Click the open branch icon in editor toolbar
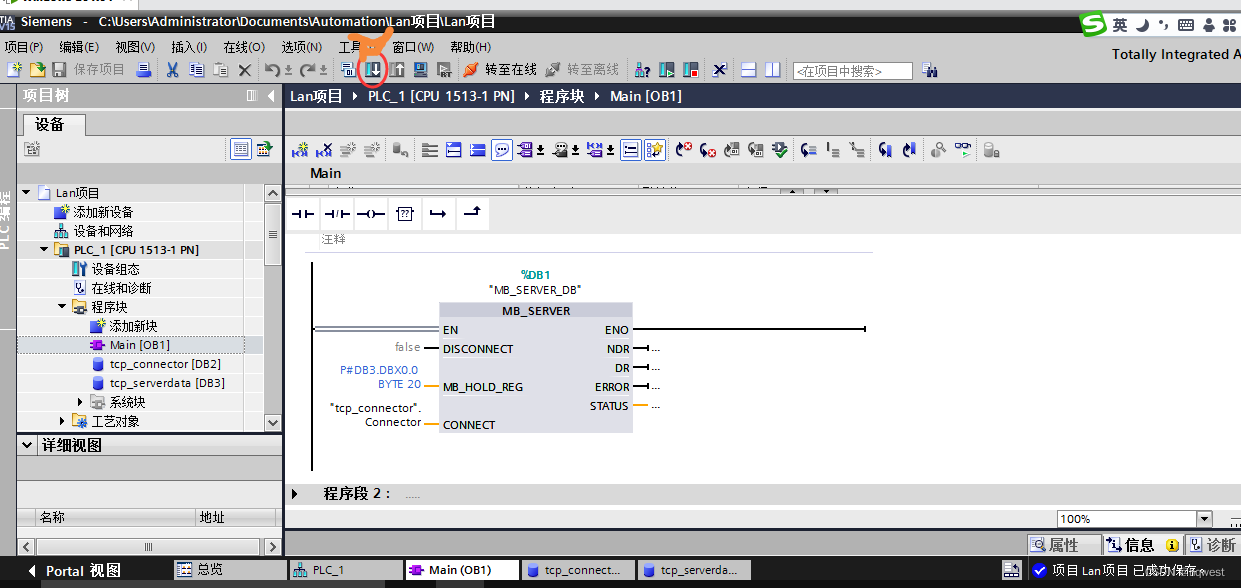This screenshot has width=1241, height=588. click(x=438, y=213)
